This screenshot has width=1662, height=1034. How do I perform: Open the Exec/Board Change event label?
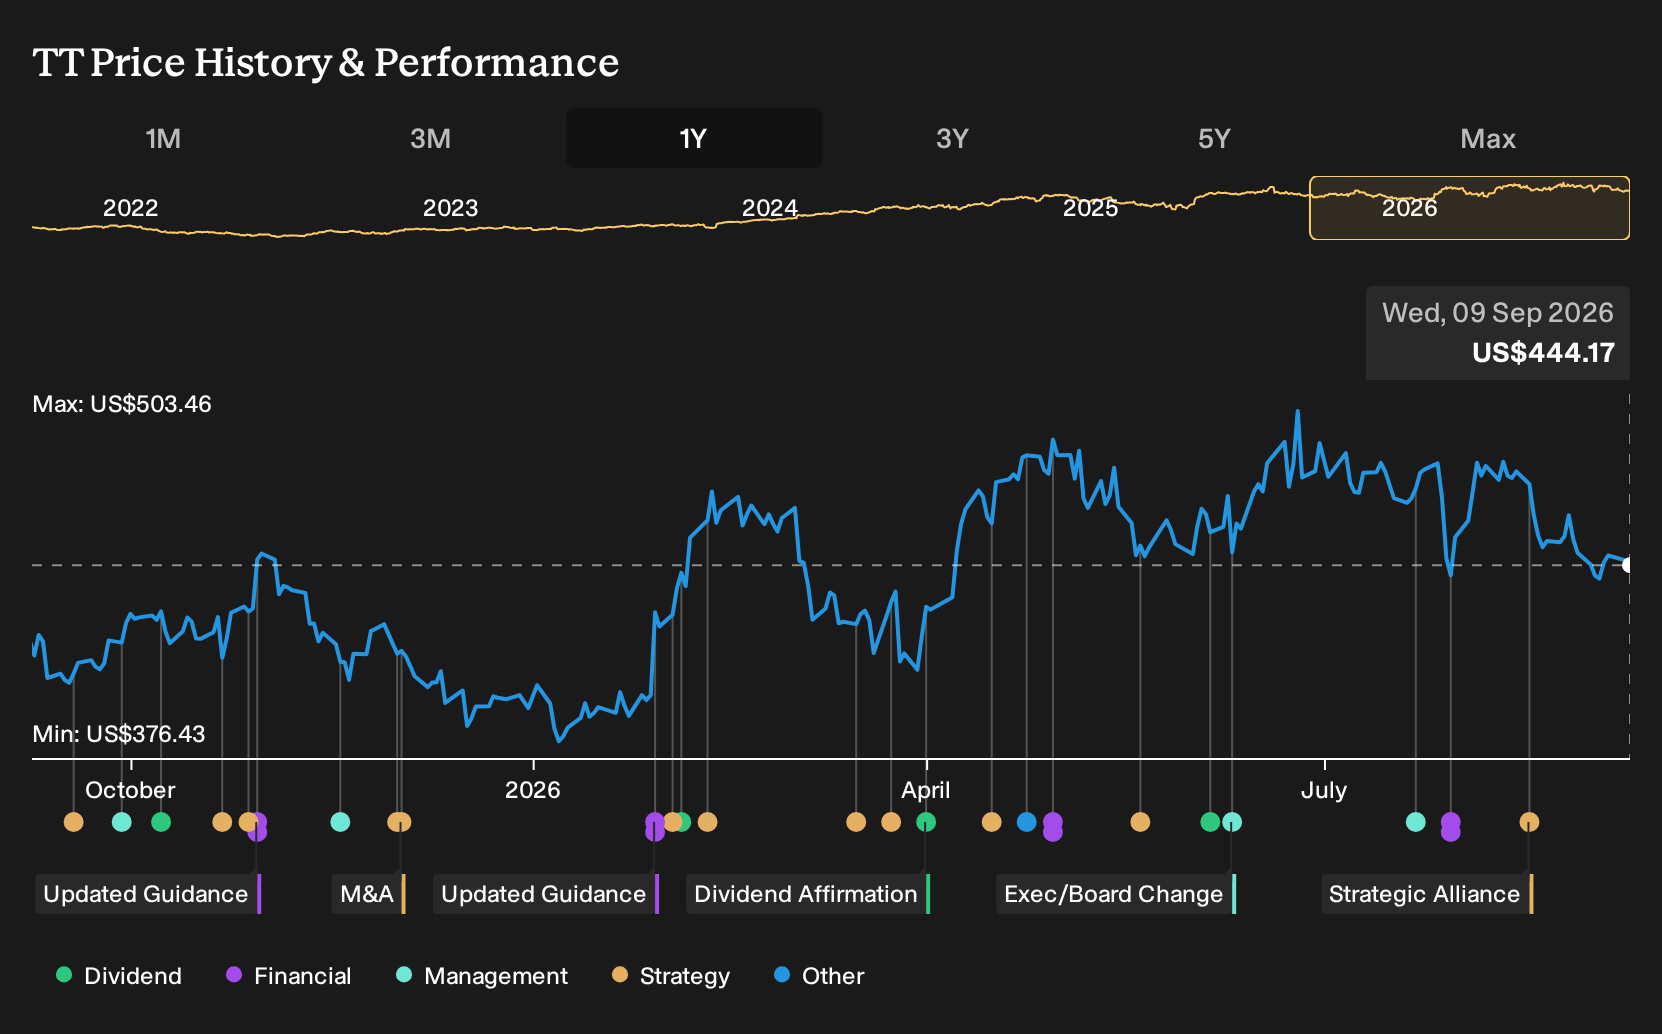[x=1115, y=894]
